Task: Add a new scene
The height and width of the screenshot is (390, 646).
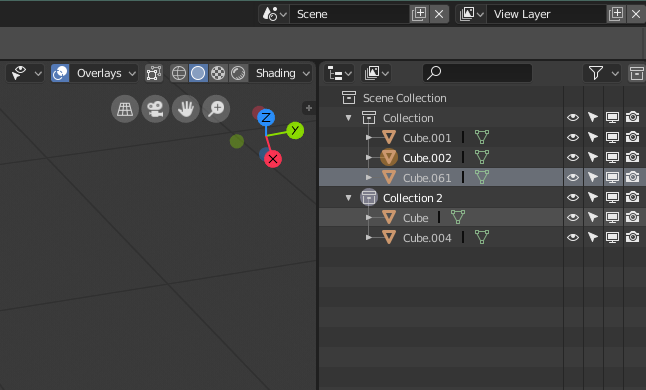Action: click(x=419, y=14)
